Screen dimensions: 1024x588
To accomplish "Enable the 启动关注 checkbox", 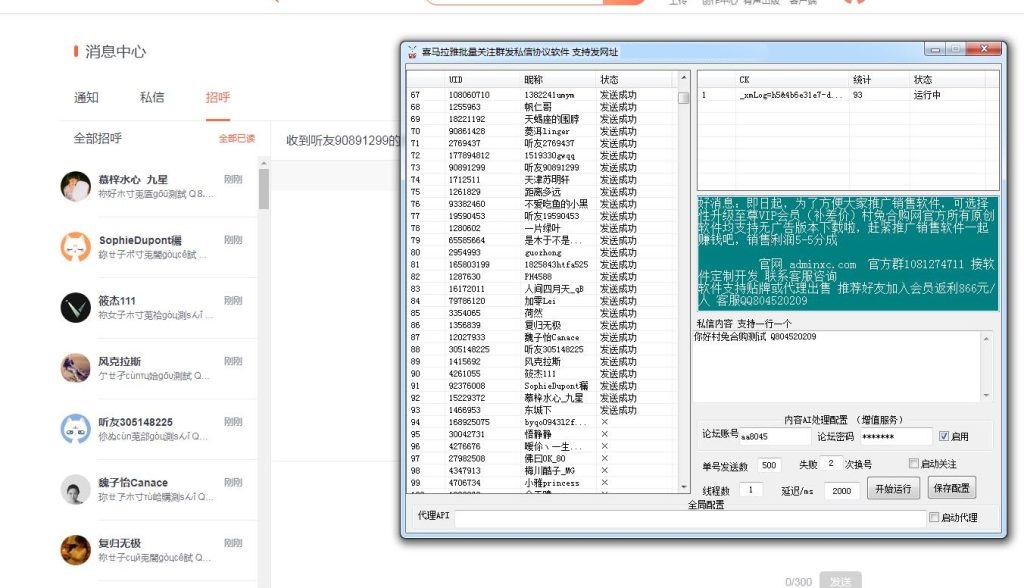I will click(x=913, y=464).
